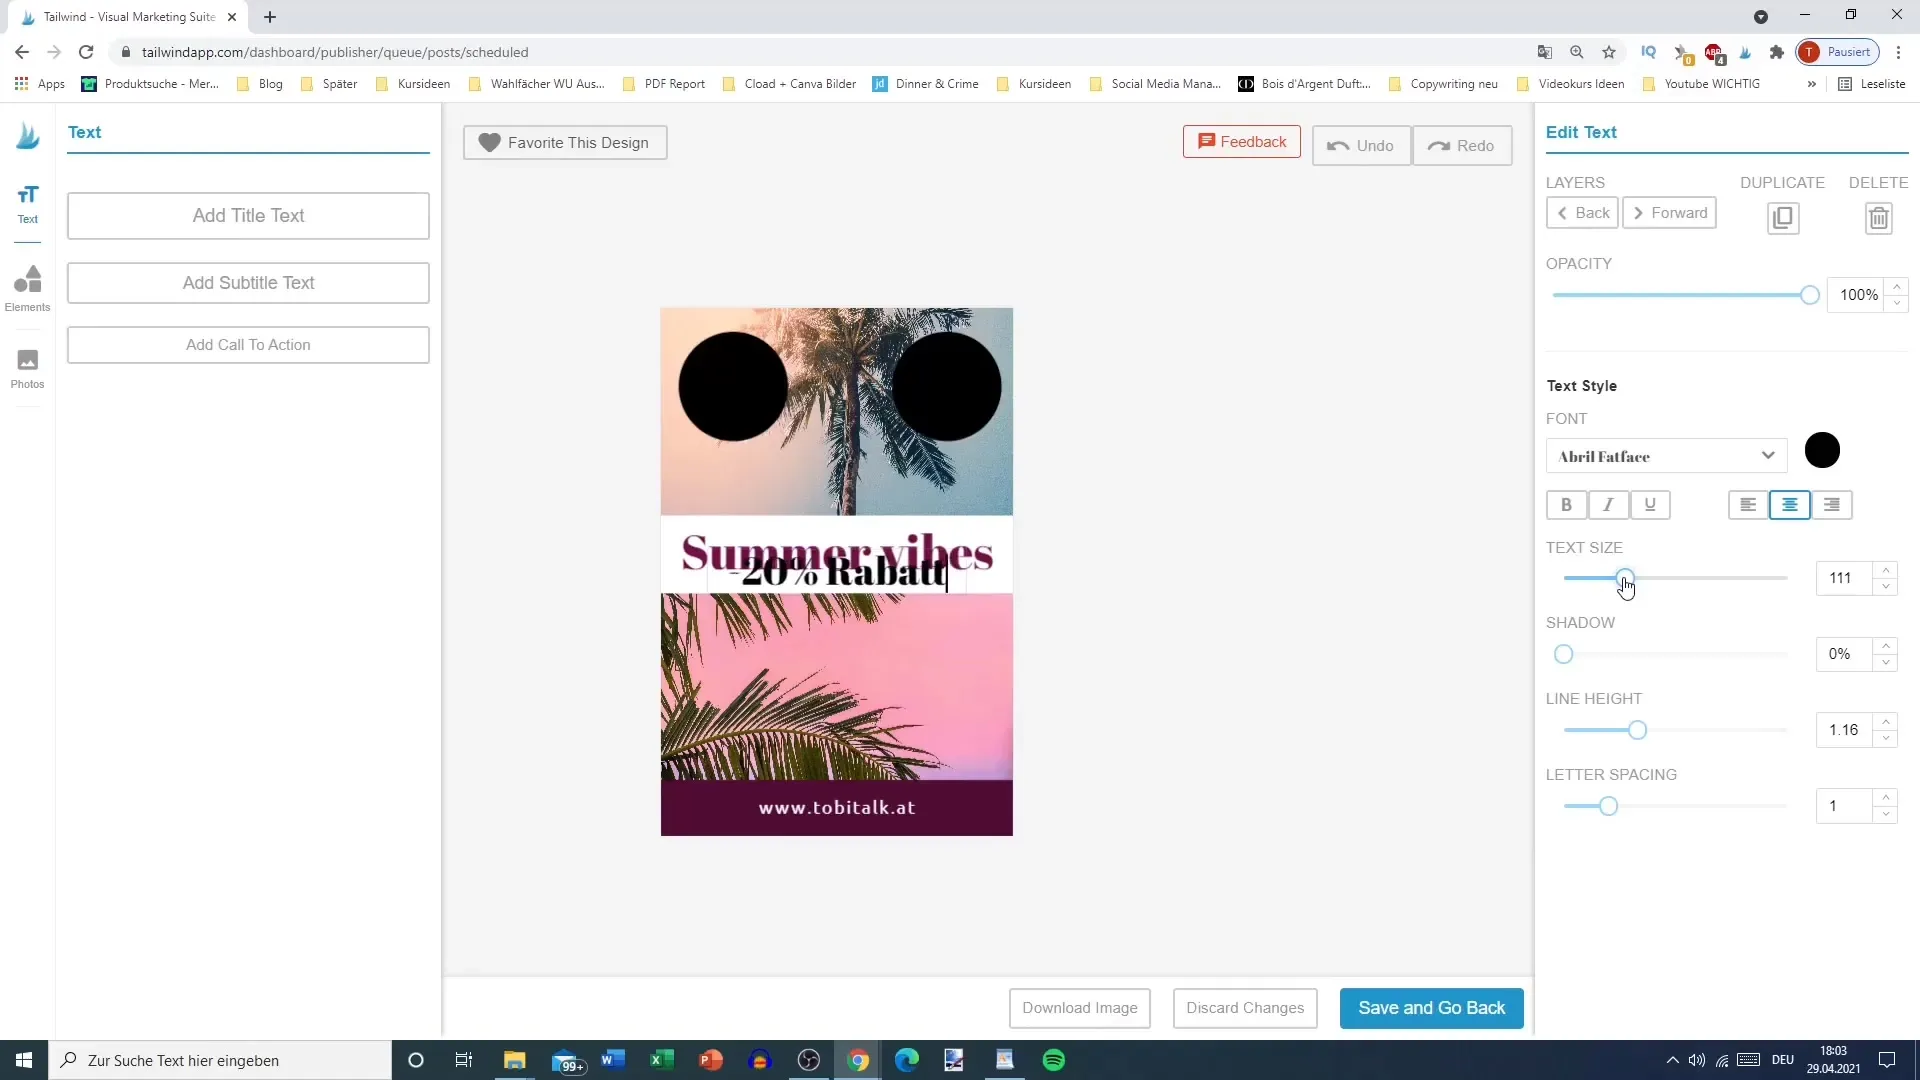Click the font color black swatch

1825,452
